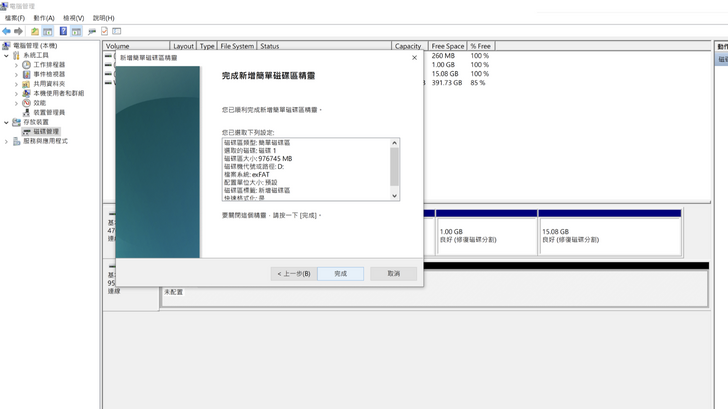Expand the 事件檢視器 tree node
The height and width of the screenshot is (409, 728).
(16, 74)
